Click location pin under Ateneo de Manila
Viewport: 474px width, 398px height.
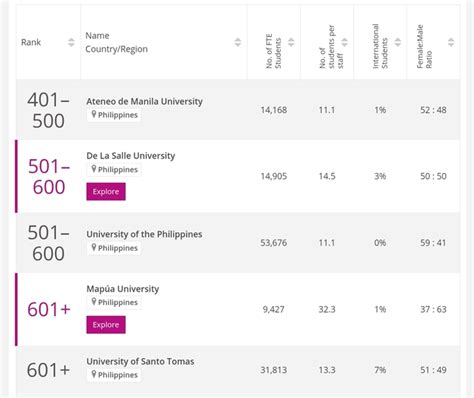[x=94, y=114]
